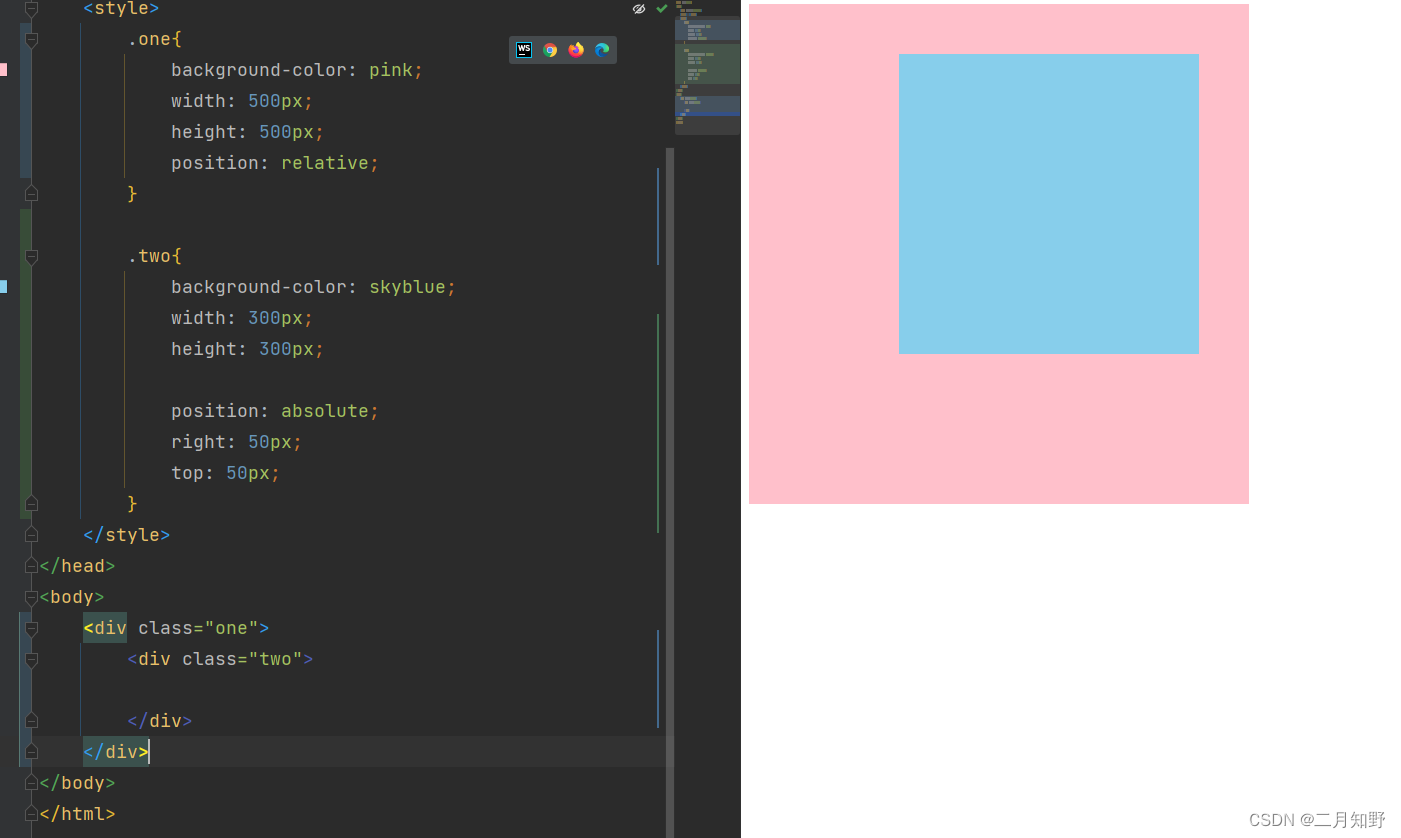Collapse the .two{ rule fold marker
The height and width of the screenshot is (838, 1401).
click(31, 256)
